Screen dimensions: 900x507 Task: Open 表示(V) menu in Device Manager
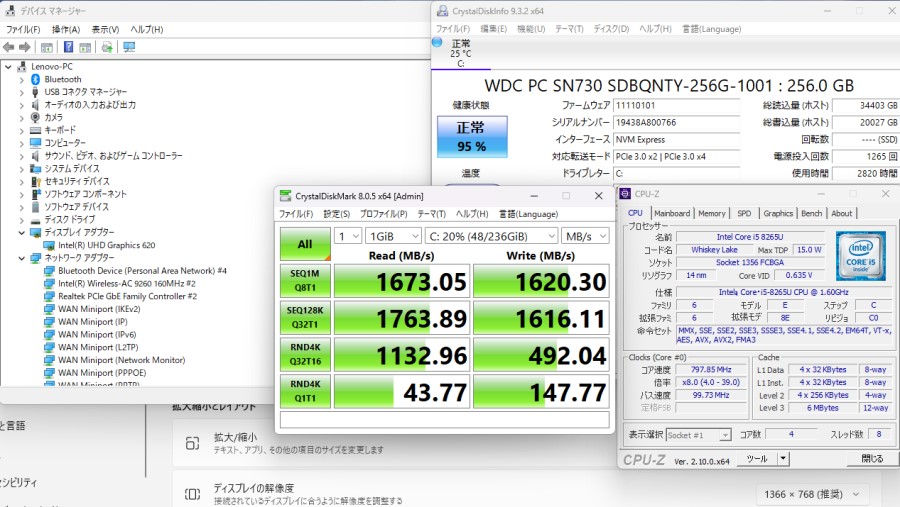pos(105,29)
